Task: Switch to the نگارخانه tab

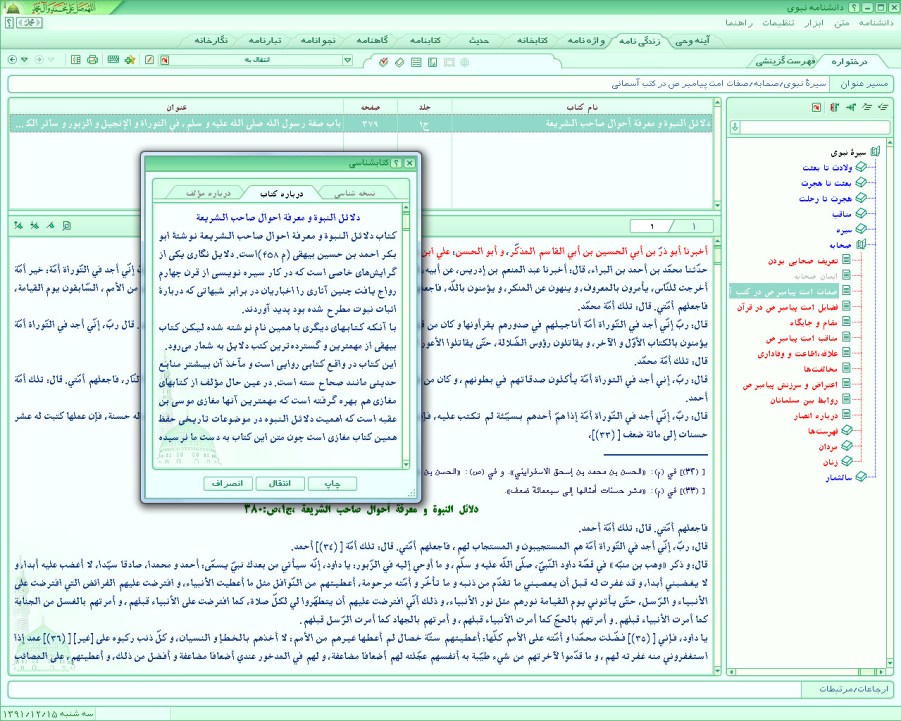Action: pyautogui.click(x=211, y=41)
